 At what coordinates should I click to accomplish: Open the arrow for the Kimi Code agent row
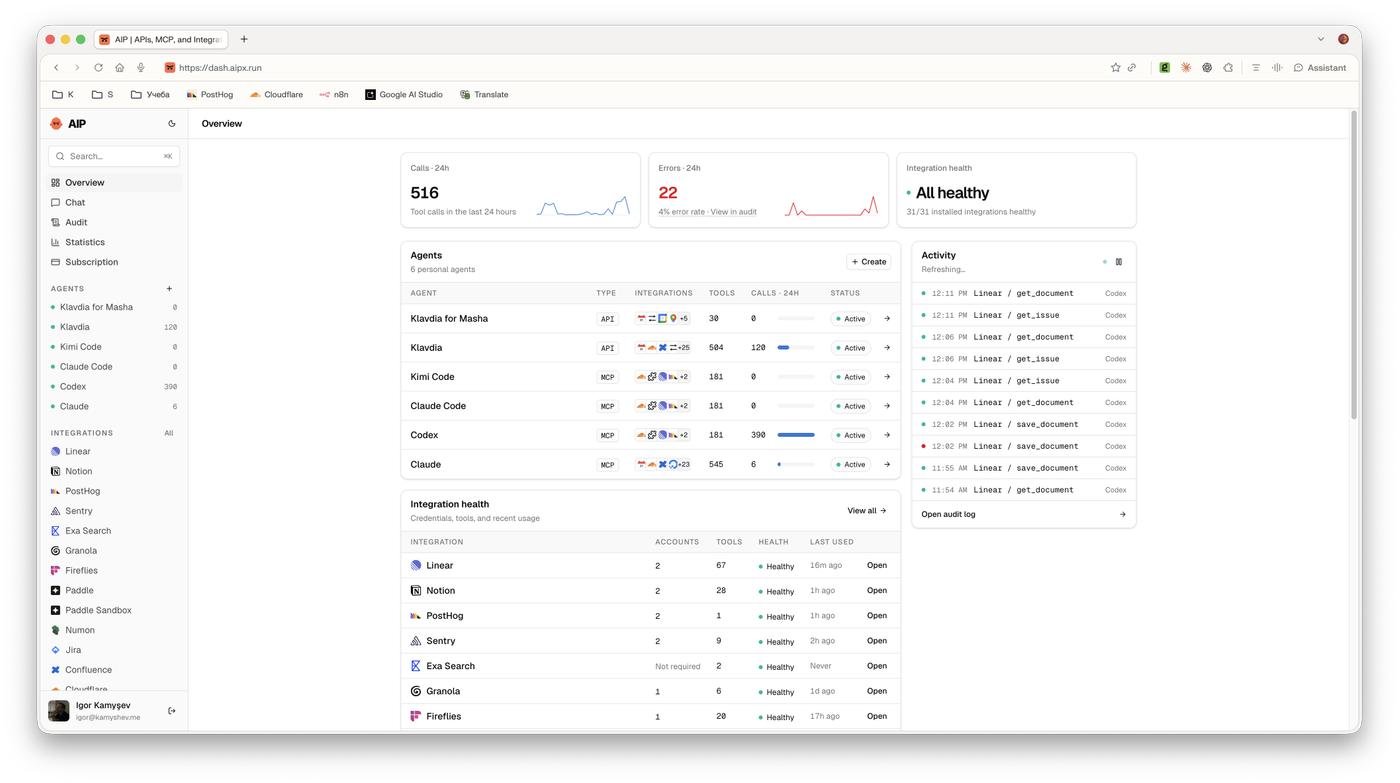click(x=887, y=377)
